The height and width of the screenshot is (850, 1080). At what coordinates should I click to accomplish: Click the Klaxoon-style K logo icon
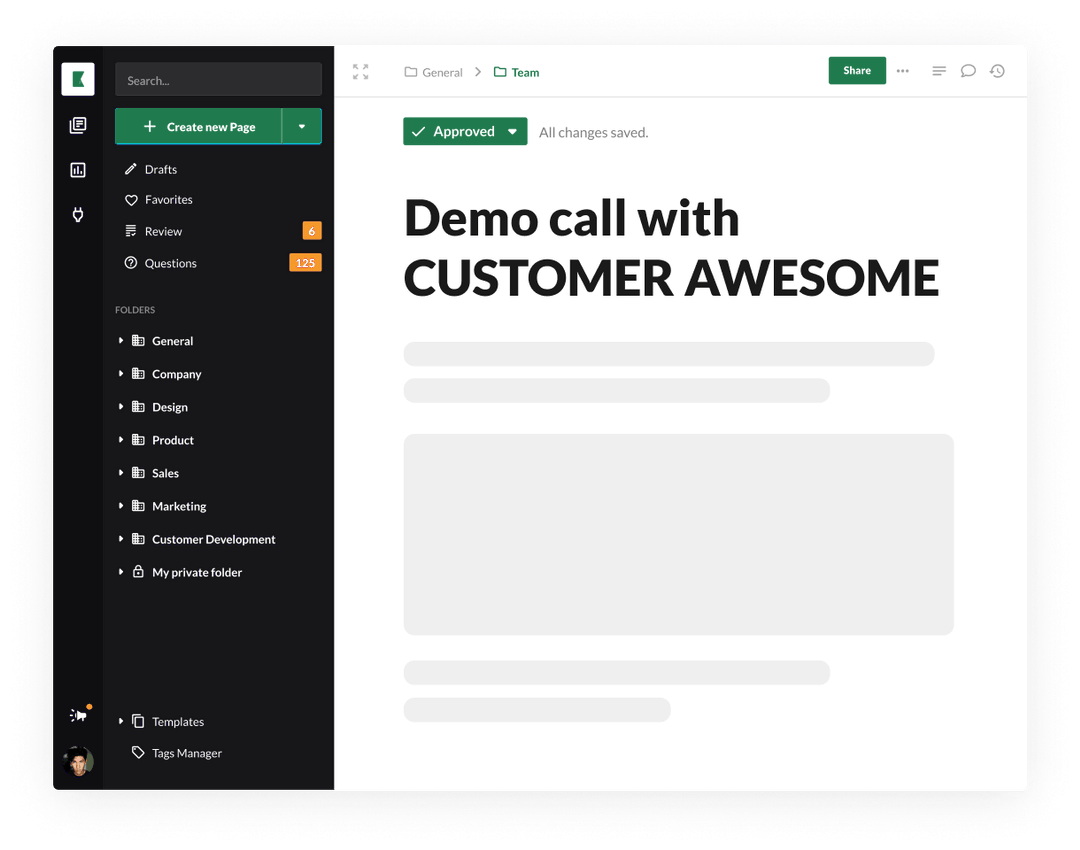(78, 79)
